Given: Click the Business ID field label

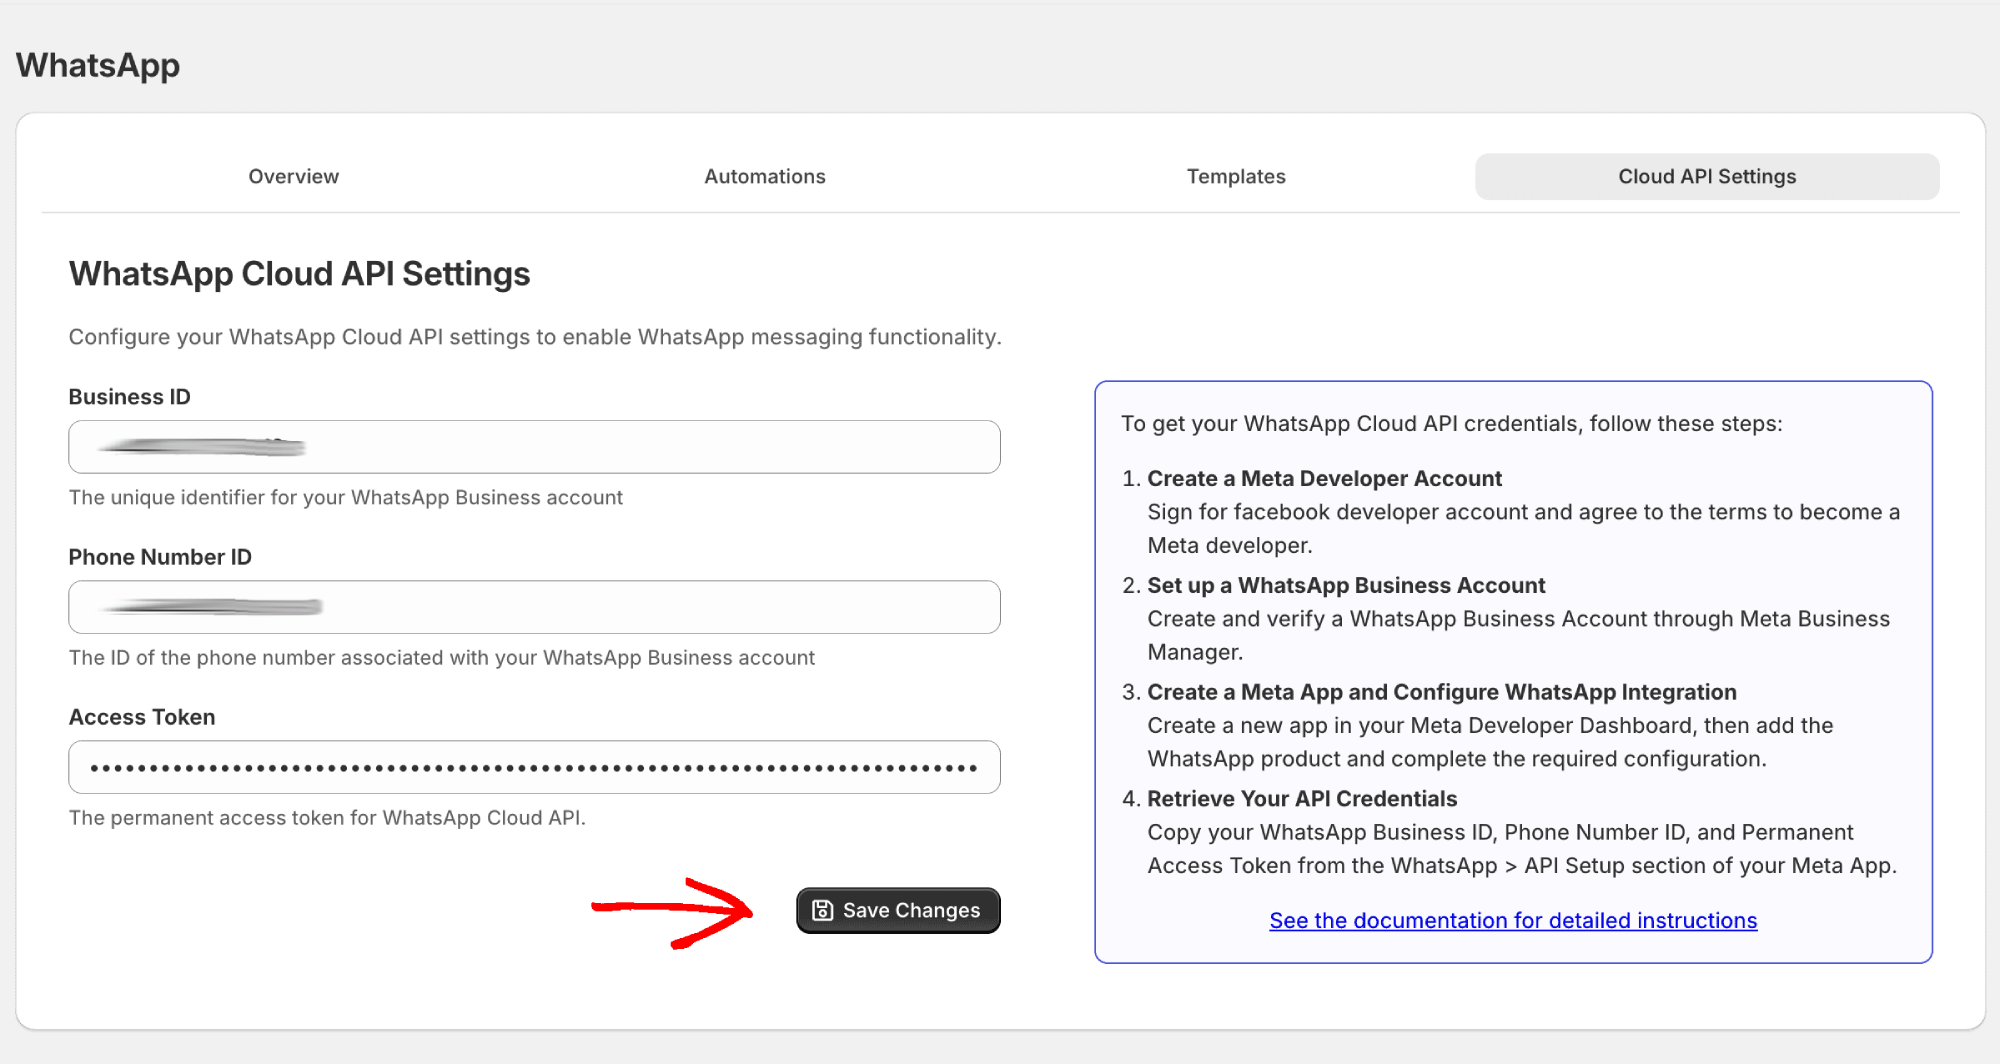Looking at the screenshot, I should [x=129, y=397].
